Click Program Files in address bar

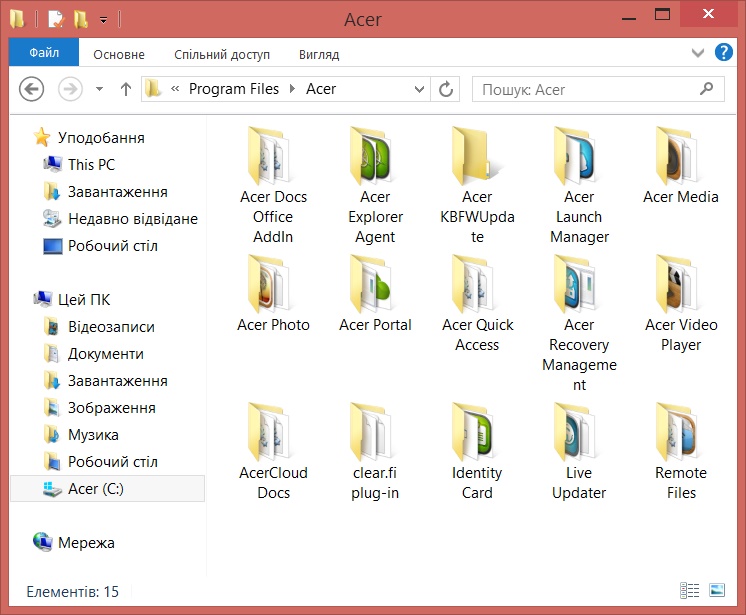coord(234,89)
